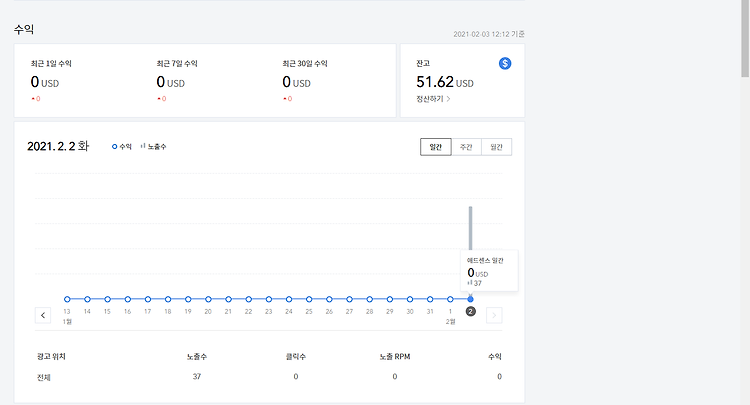Select chart point for day 22
This screenshot has width=750, height=405.
tap(248, 299)
